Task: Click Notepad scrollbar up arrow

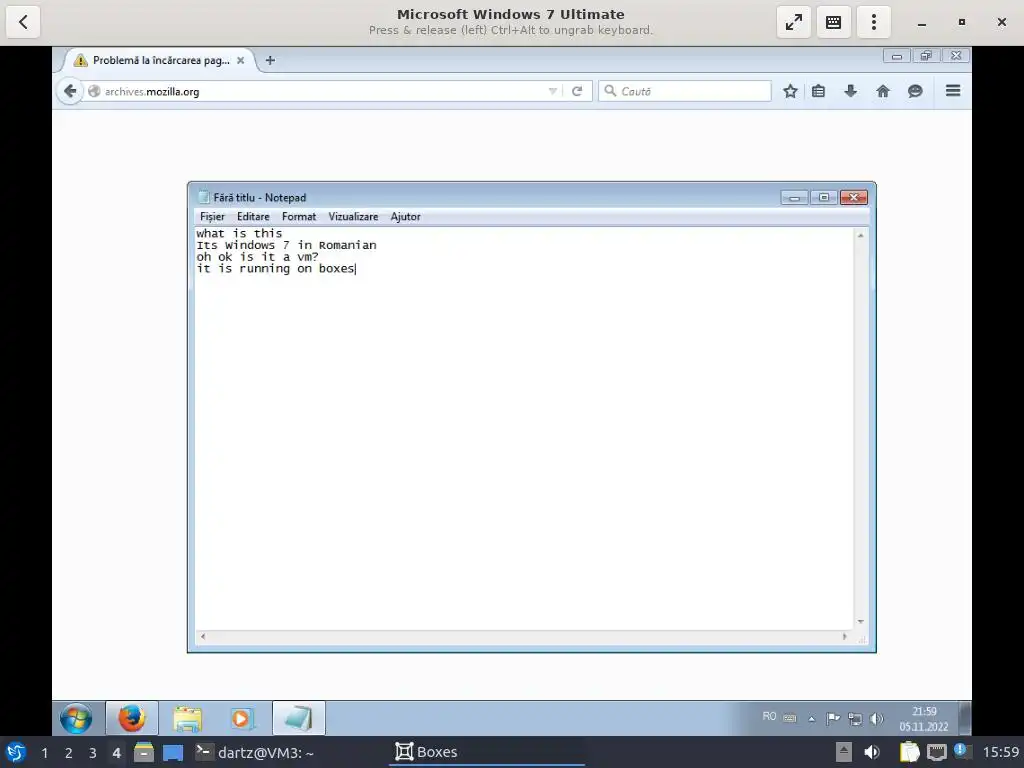Action: point(860,235)
